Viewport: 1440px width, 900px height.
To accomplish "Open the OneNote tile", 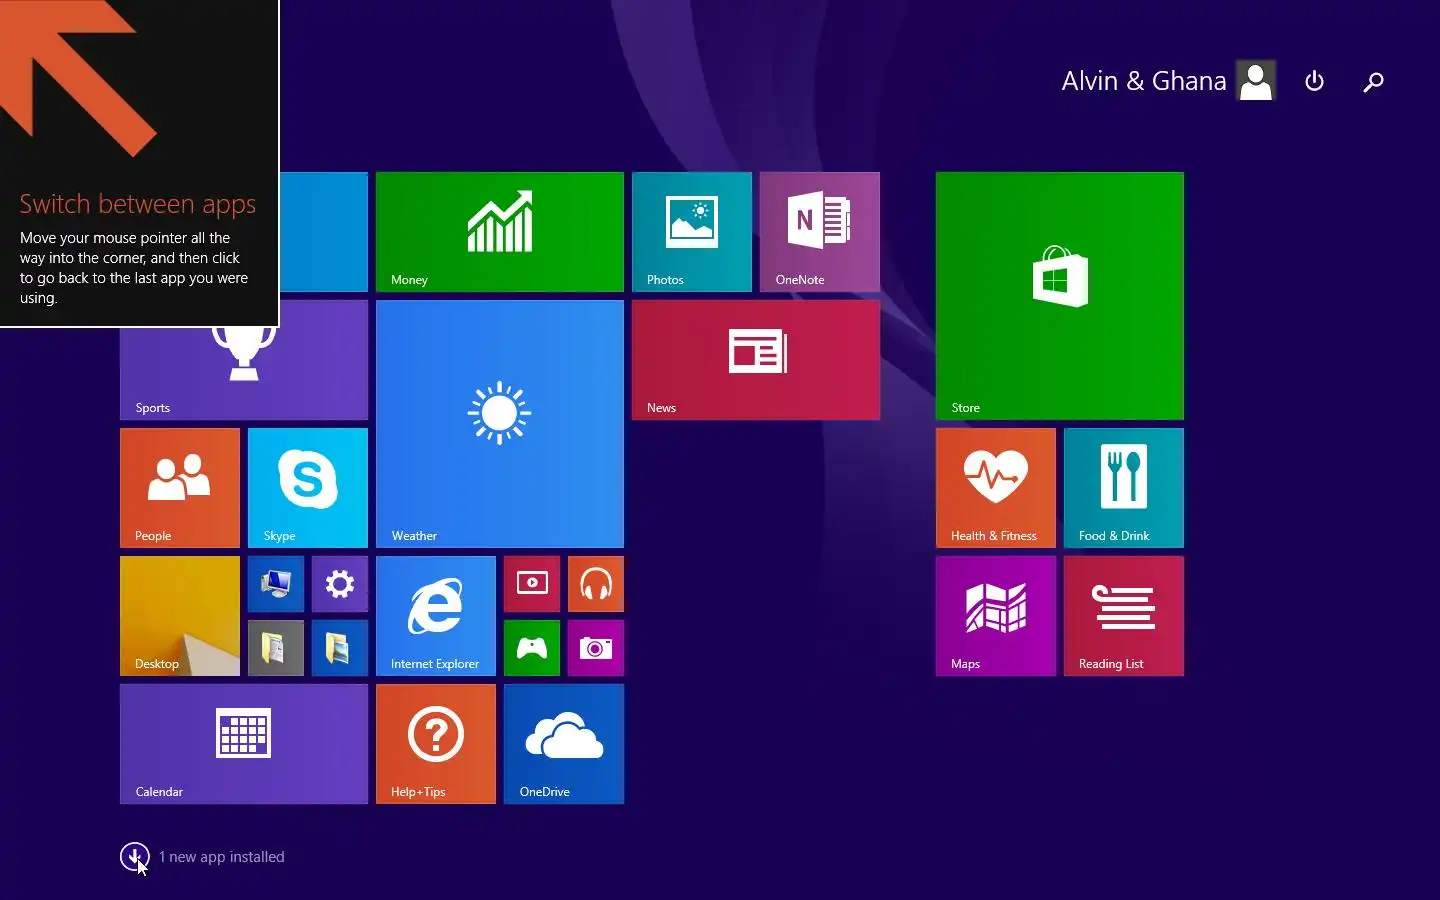I will tap(820, 232).
